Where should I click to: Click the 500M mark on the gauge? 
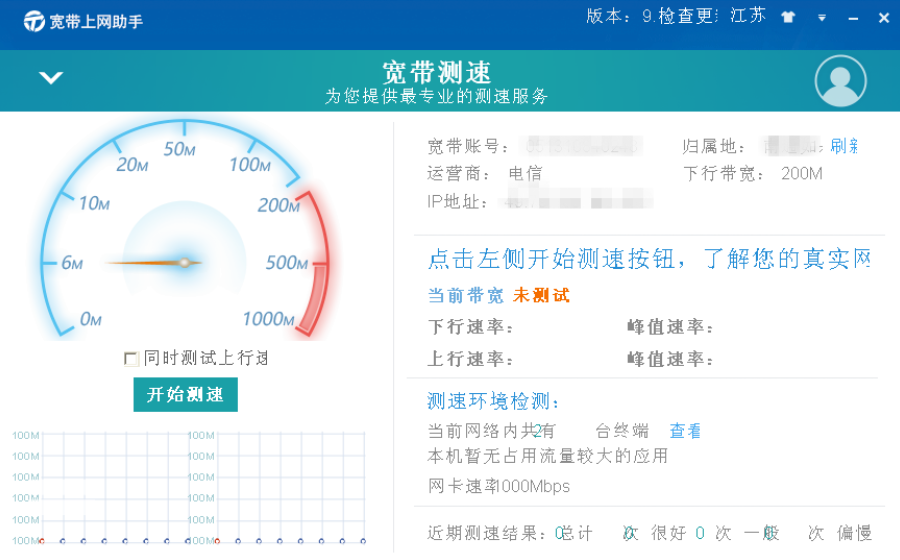[287, 263]
